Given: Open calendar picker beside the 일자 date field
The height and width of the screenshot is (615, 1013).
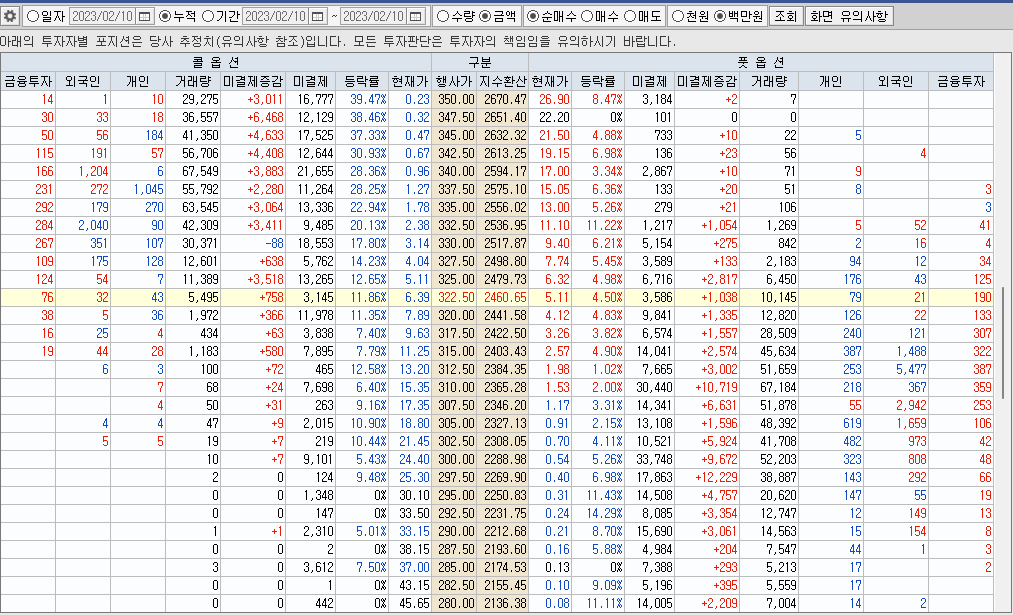Looking at the screenshot, I should point(145,16).
